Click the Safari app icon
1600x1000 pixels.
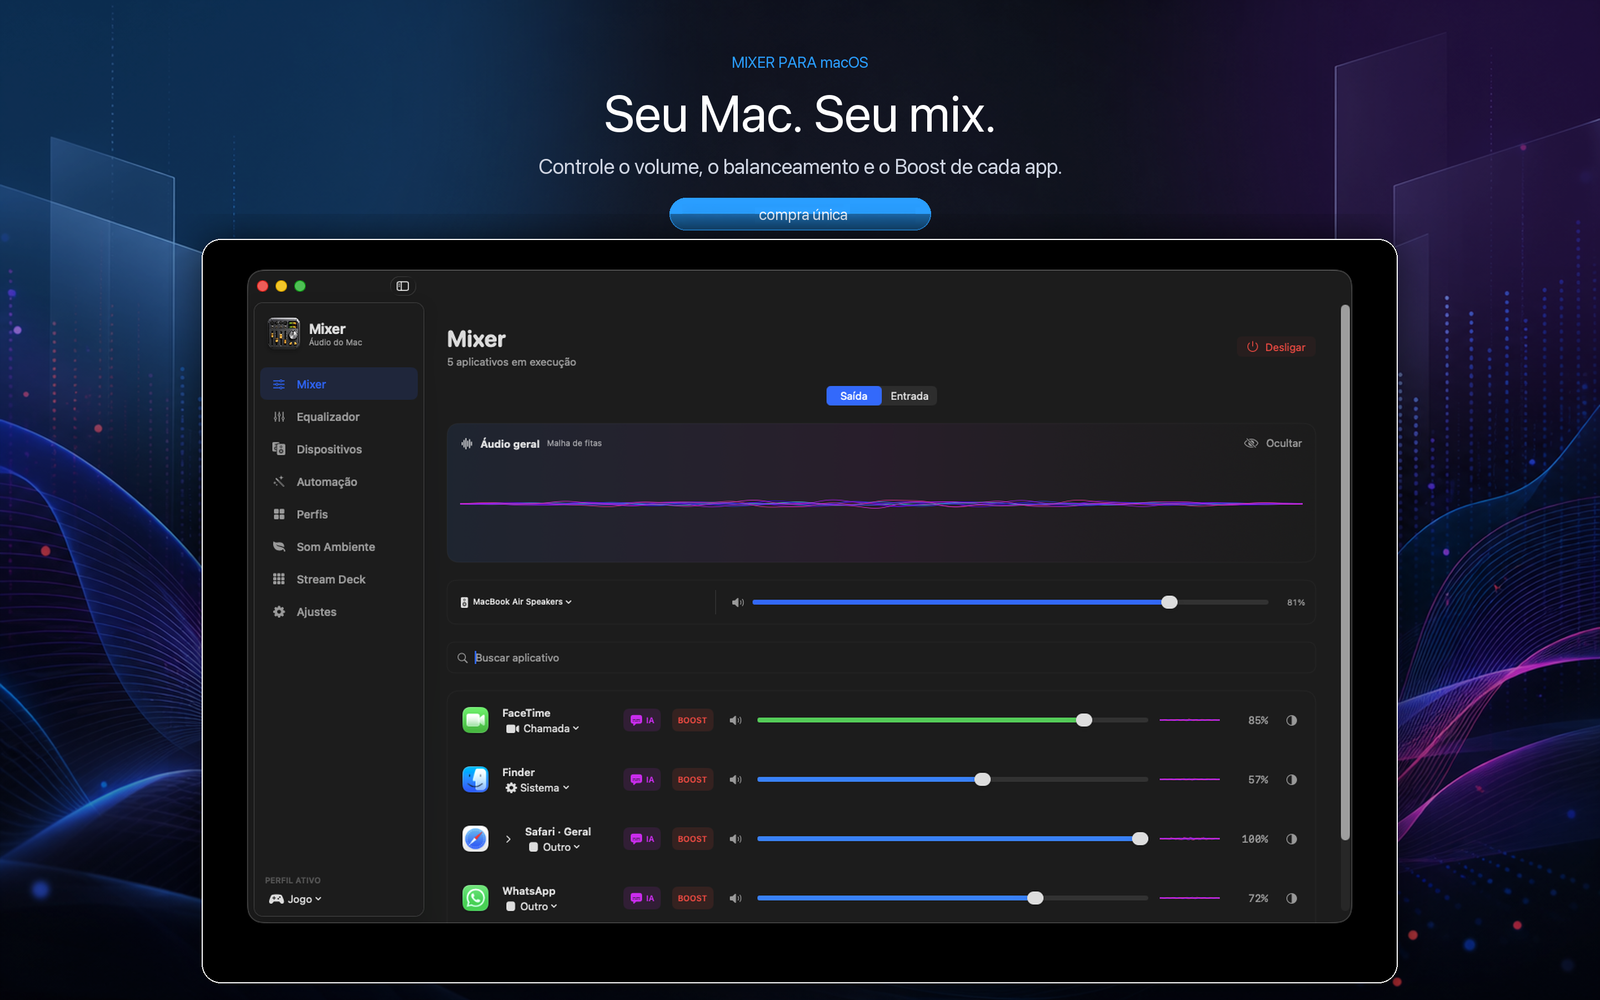[x=476, y=839]
